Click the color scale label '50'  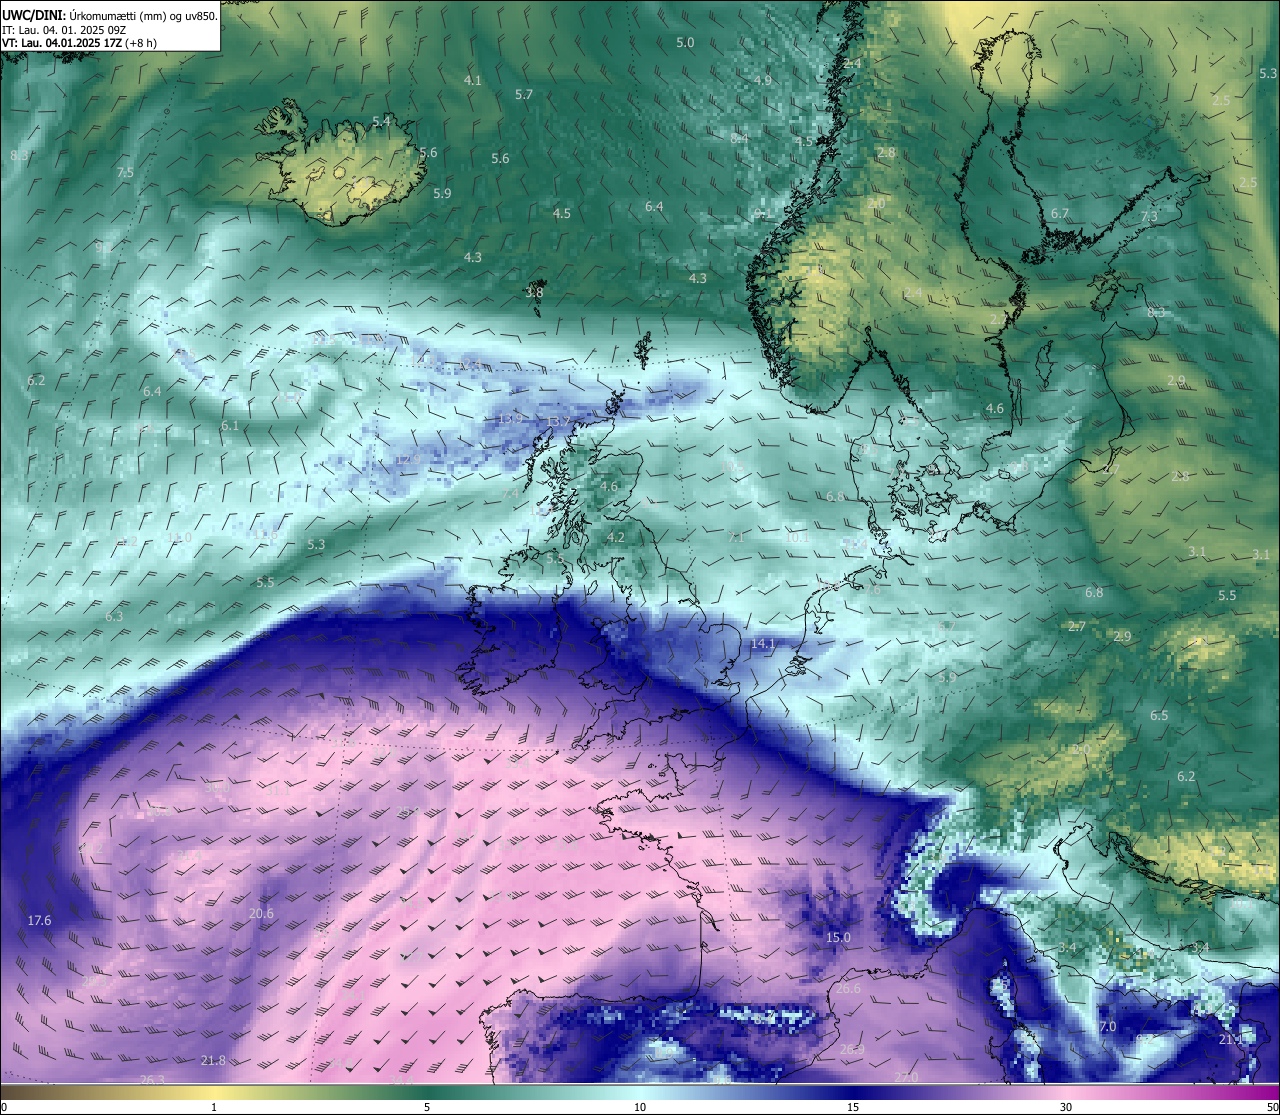(x=1272, y=1107)
